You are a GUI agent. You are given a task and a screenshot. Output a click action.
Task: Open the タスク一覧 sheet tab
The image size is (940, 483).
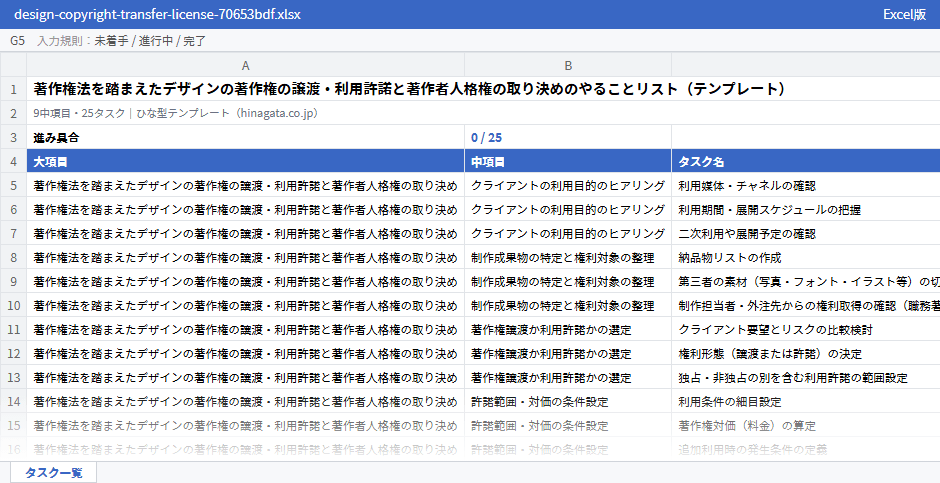(53, 472)
